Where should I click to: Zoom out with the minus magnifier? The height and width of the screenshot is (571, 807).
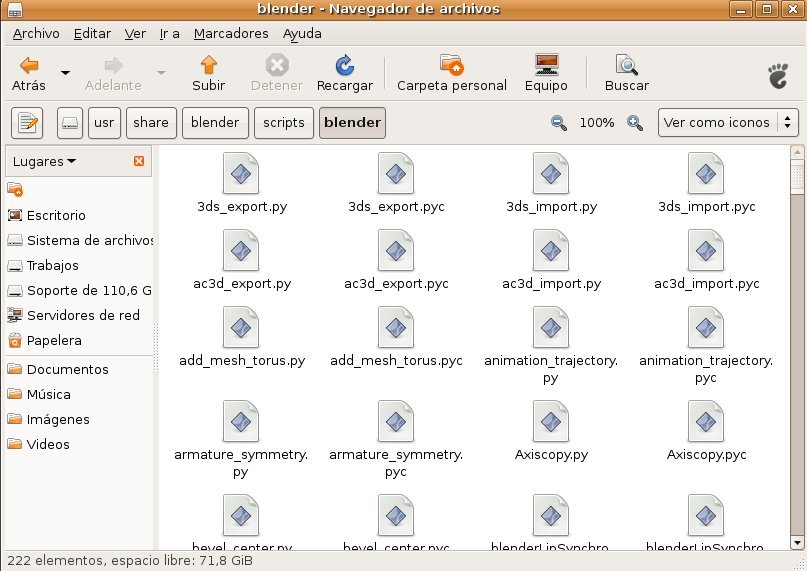click(558, 123)
